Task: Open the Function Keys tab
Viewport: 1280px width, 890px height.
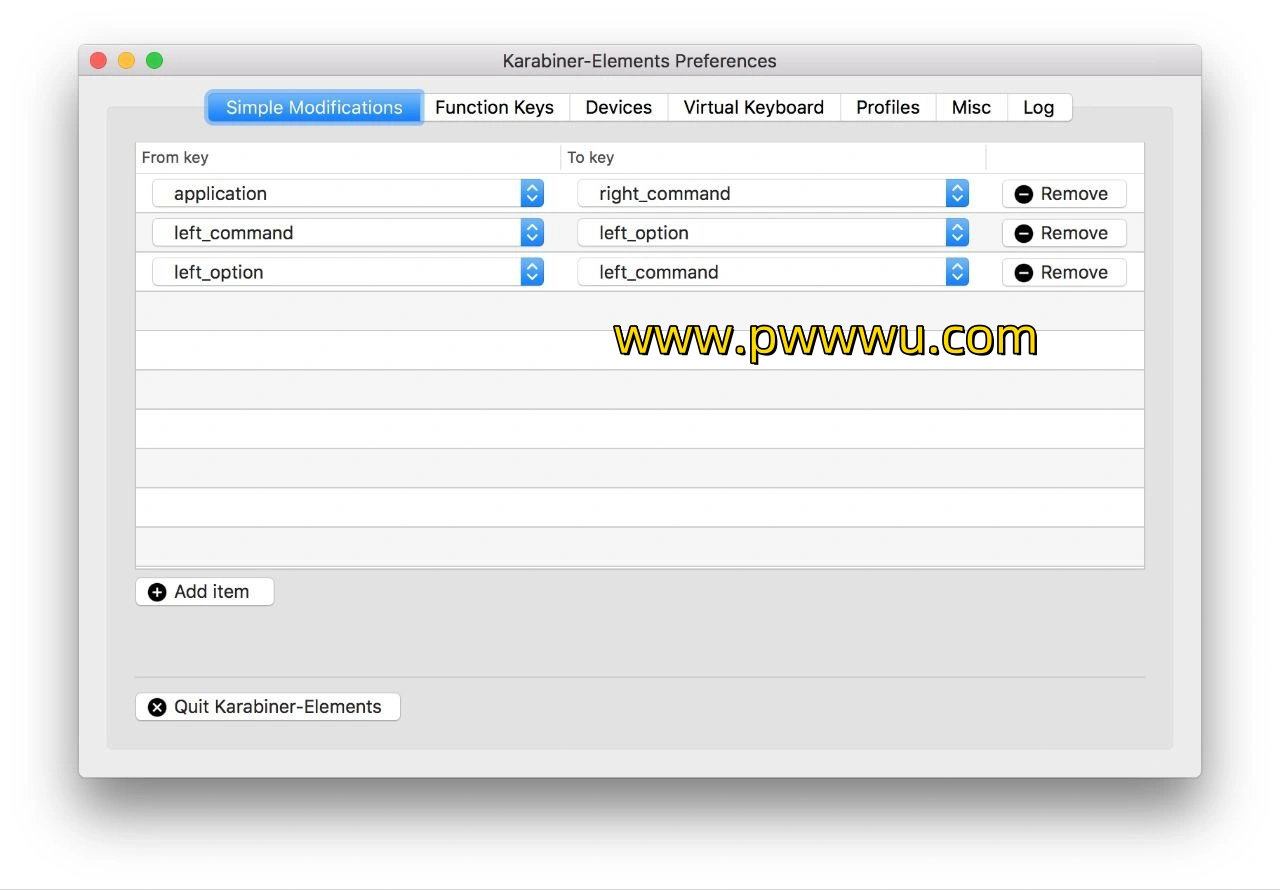Action: coord(495,107)
